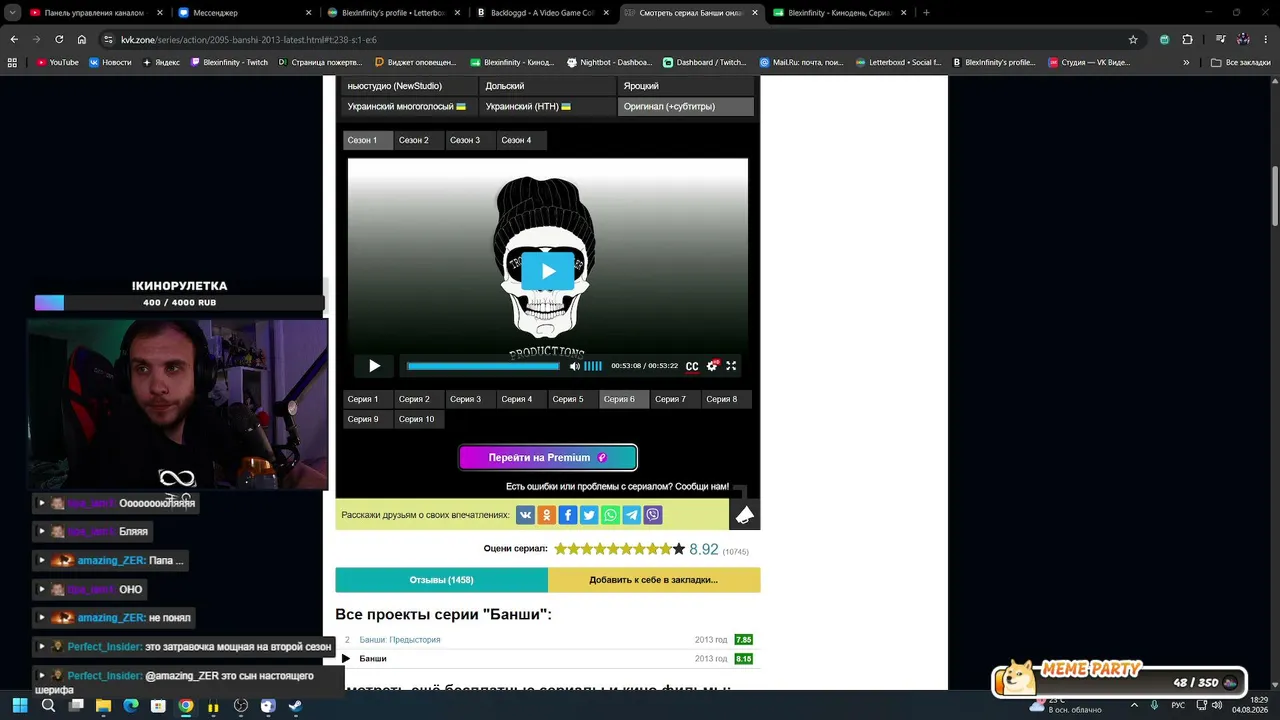Seek in the video progress bar
This screenshot has height=720, width=1280.
(483, 366)
